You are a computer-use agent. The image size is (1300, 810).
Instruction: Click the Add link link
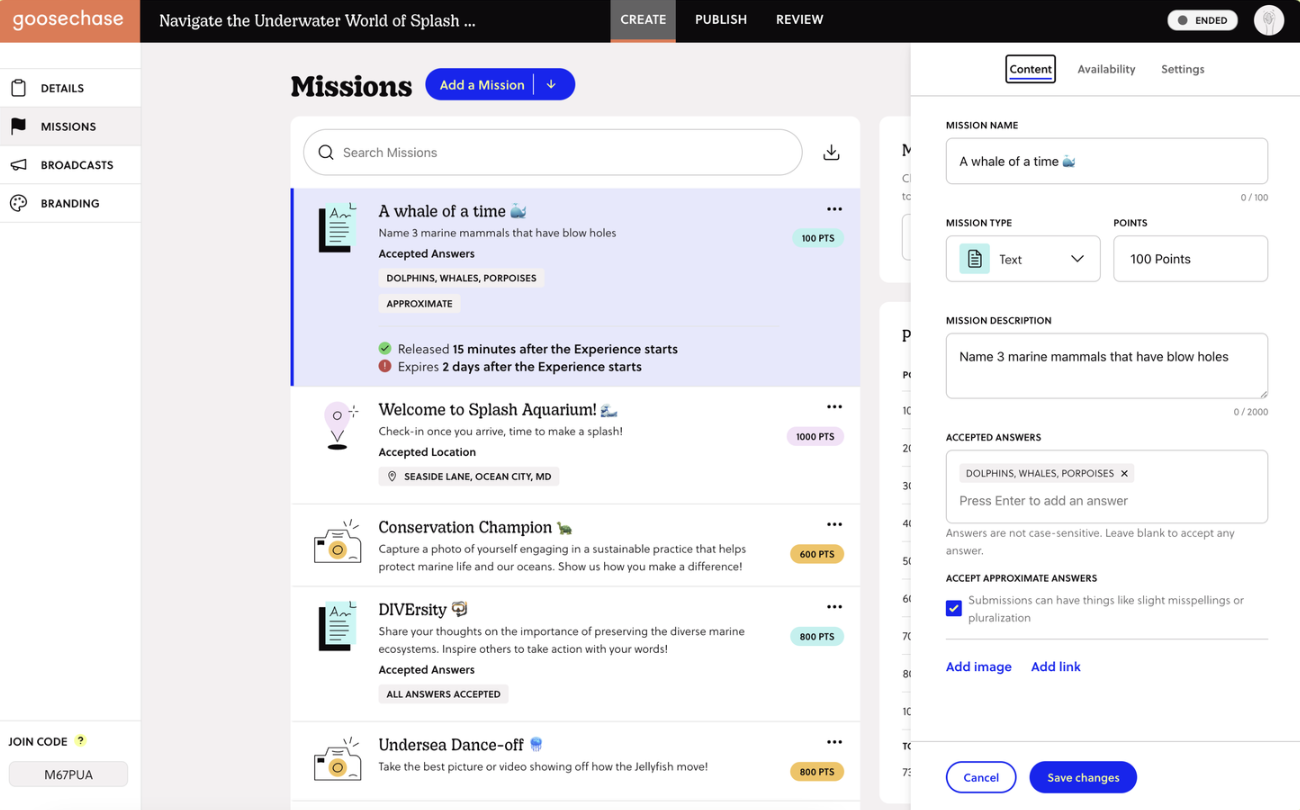tap(1056, 667)
